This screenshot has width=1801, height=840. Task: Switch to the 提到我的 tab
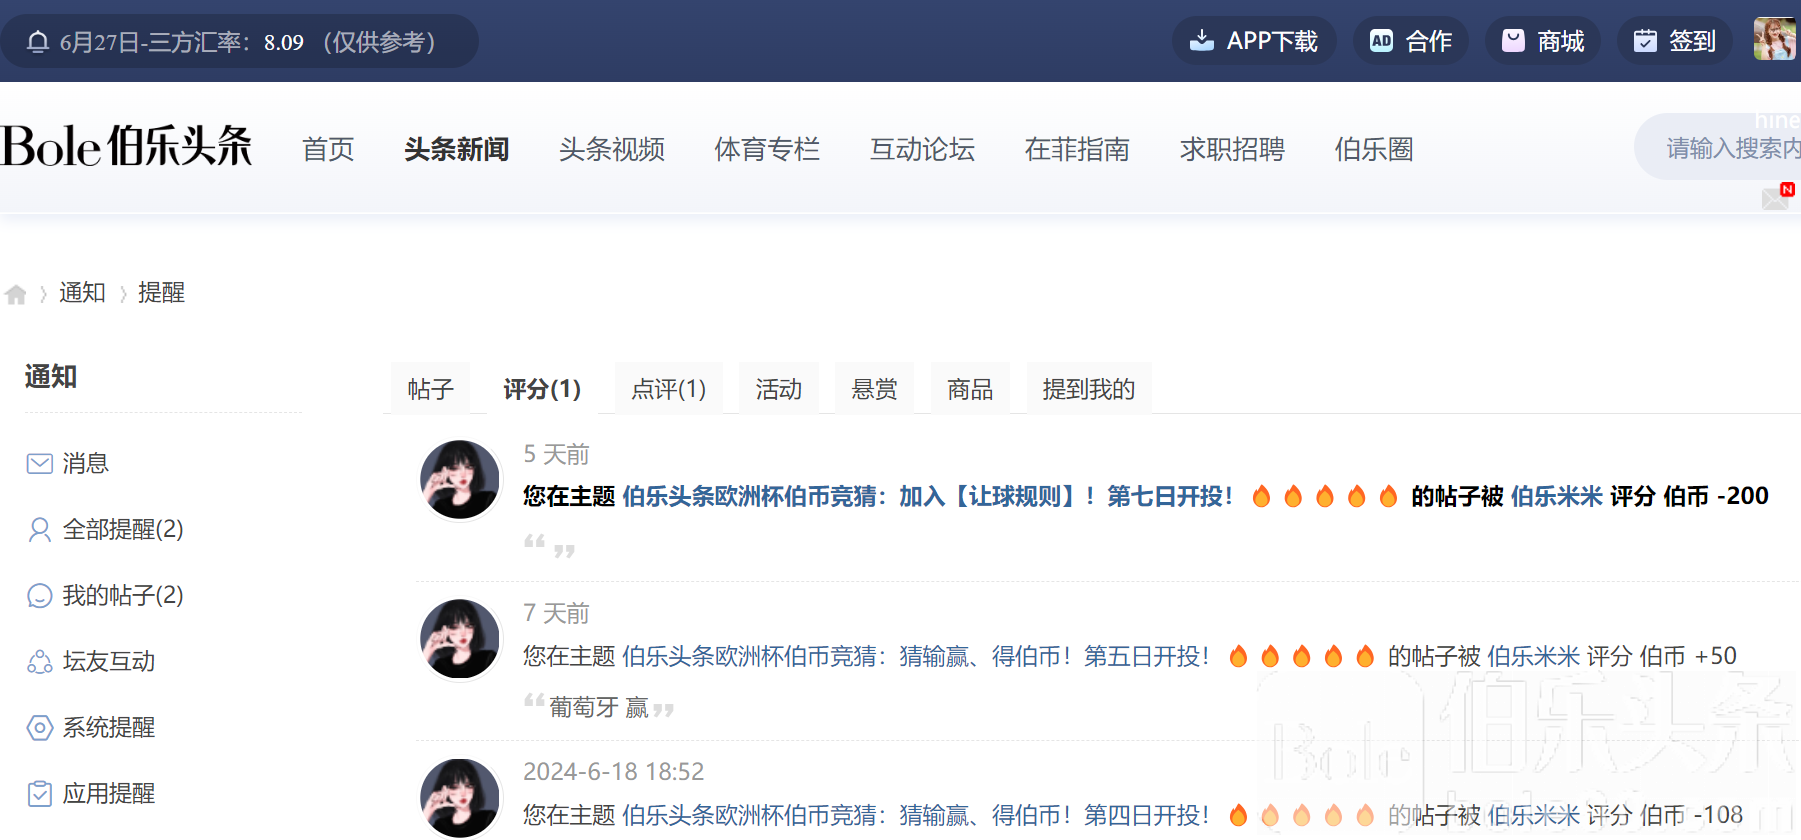point(1089,388)
